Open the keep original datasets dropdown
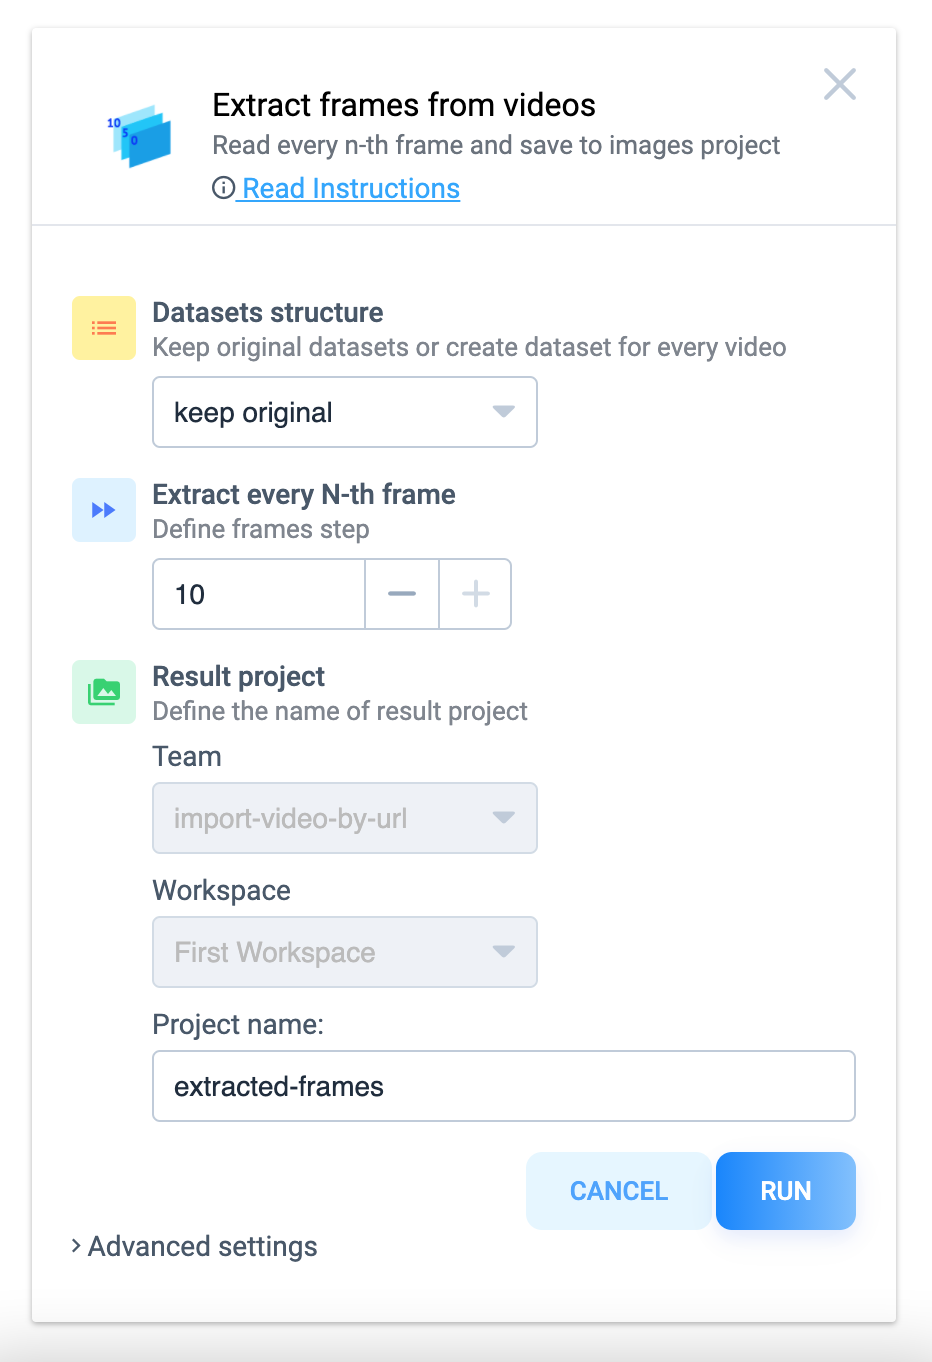This screenshot has height=1362, width=932. click(x=345, y=412)
